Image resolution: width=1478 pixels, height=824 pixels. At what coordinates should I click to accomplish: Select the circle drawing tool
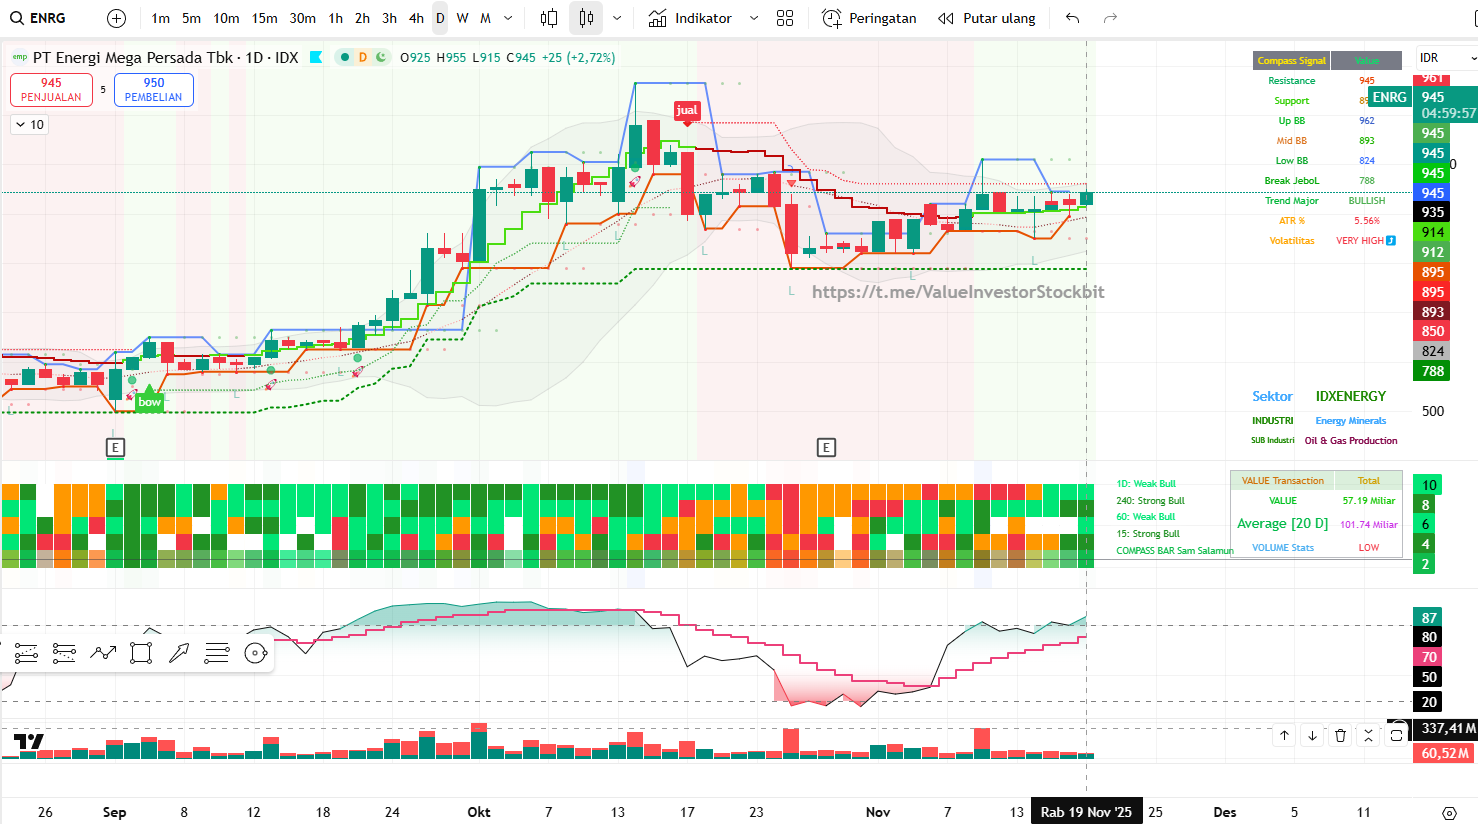[x=256, y=653]
